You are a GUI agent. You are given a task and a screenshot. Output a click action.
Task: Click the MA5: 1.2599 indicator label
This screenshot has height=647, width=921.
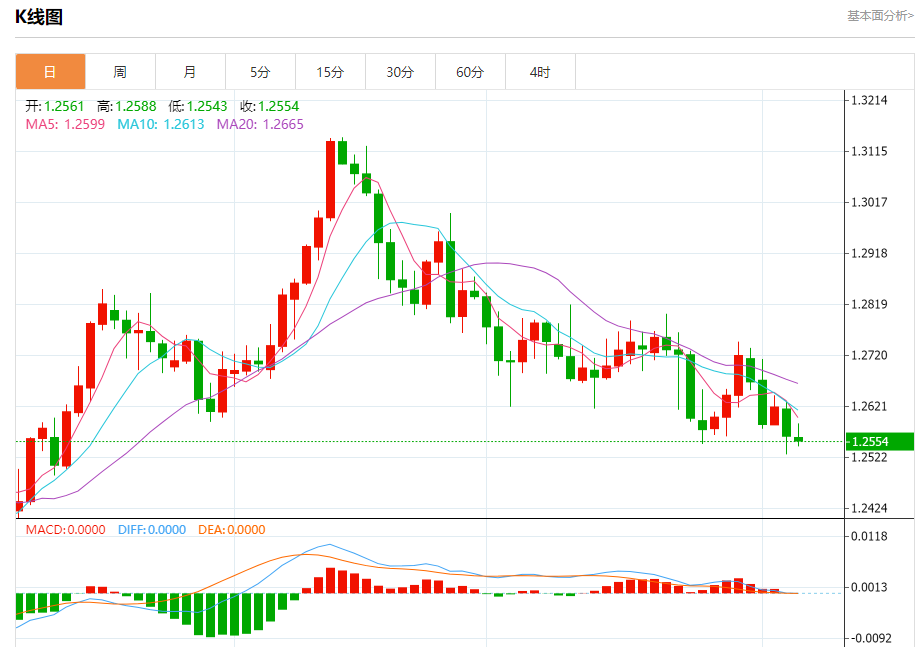pyautogui.click(x=65, y=124)
